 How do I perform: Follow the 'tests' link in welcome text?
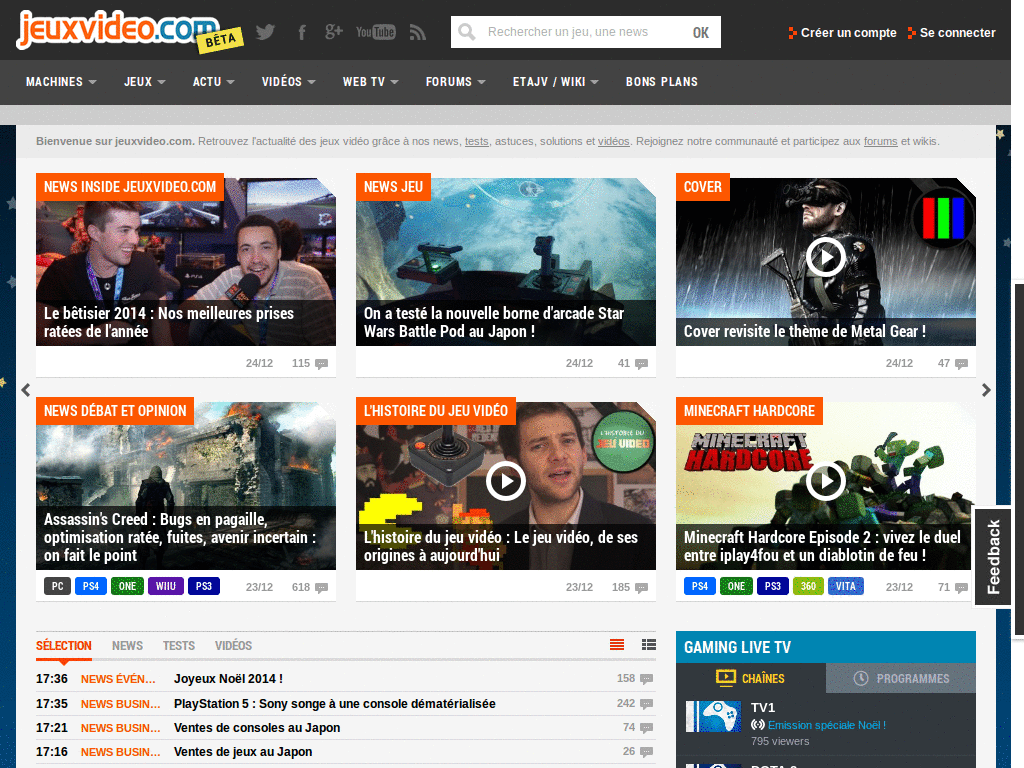click(477, 141)
